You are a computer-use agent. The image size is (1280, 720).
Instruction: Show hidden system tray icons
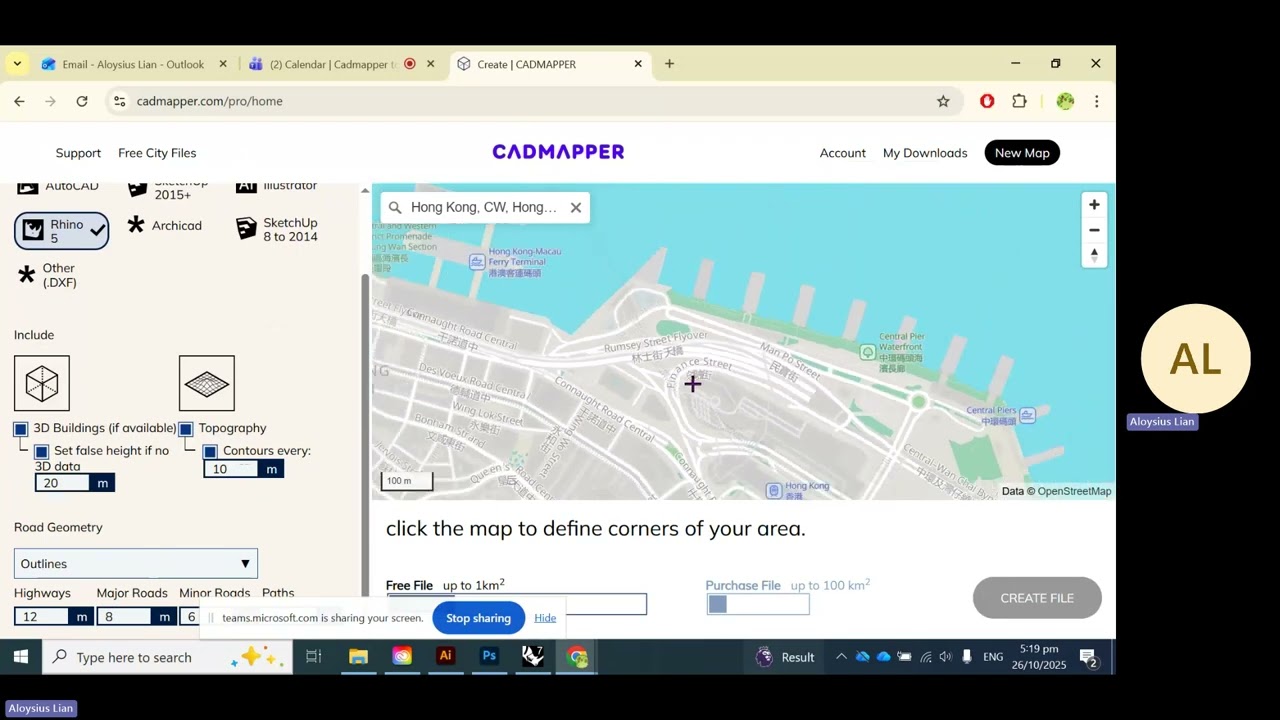pyautogui.click(x=841, y=657)
